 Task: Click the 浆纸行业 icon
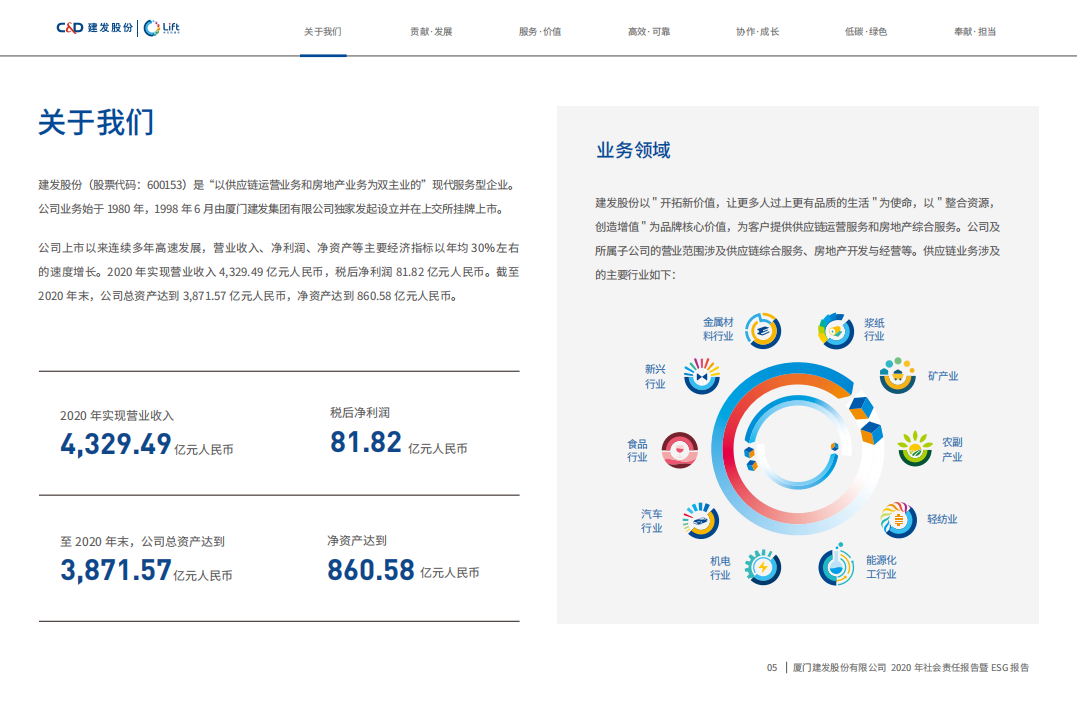coord(836,332)
